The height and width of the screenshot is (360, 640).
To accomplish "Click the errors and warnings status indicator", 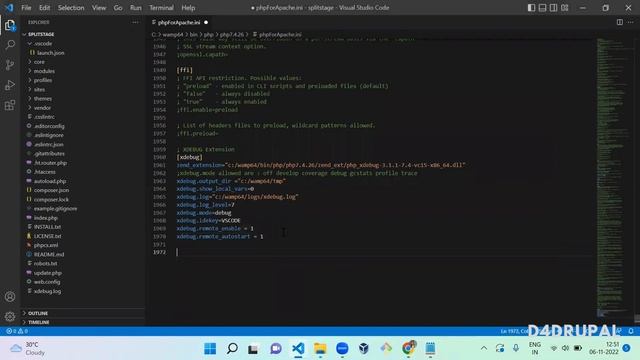I will pos(17,331).
